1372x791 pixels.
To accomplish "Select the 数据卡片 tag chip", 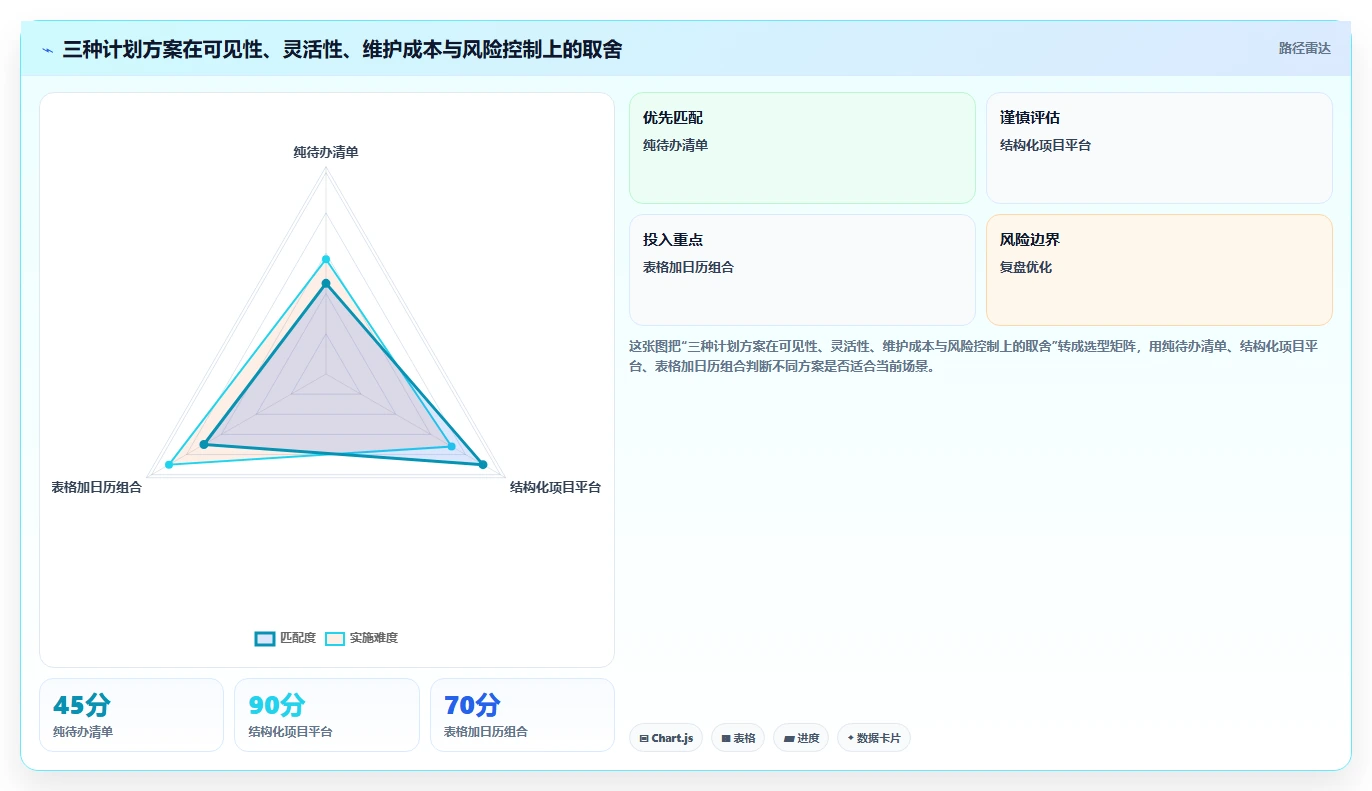I will point(873,738).
